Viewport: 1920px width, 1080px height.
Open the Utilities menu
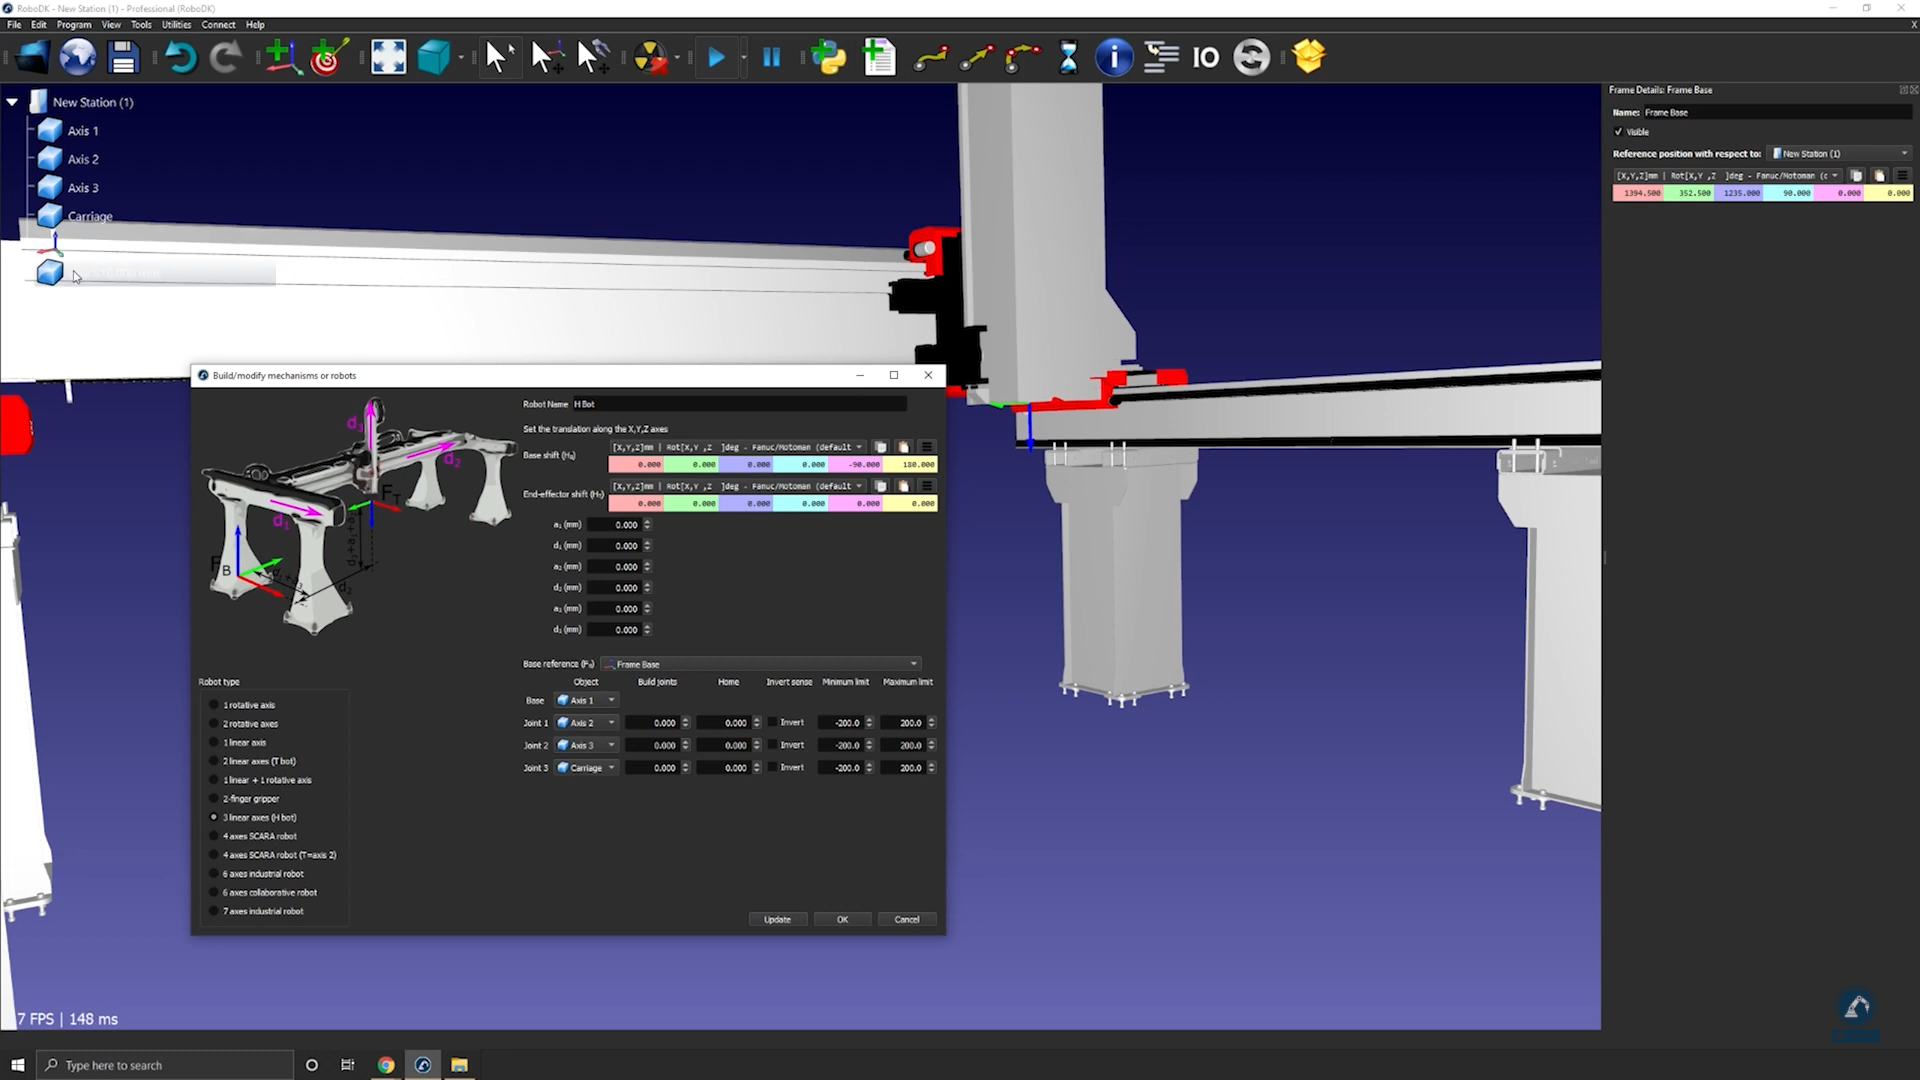pyautogui.click(x=176, y=24)
